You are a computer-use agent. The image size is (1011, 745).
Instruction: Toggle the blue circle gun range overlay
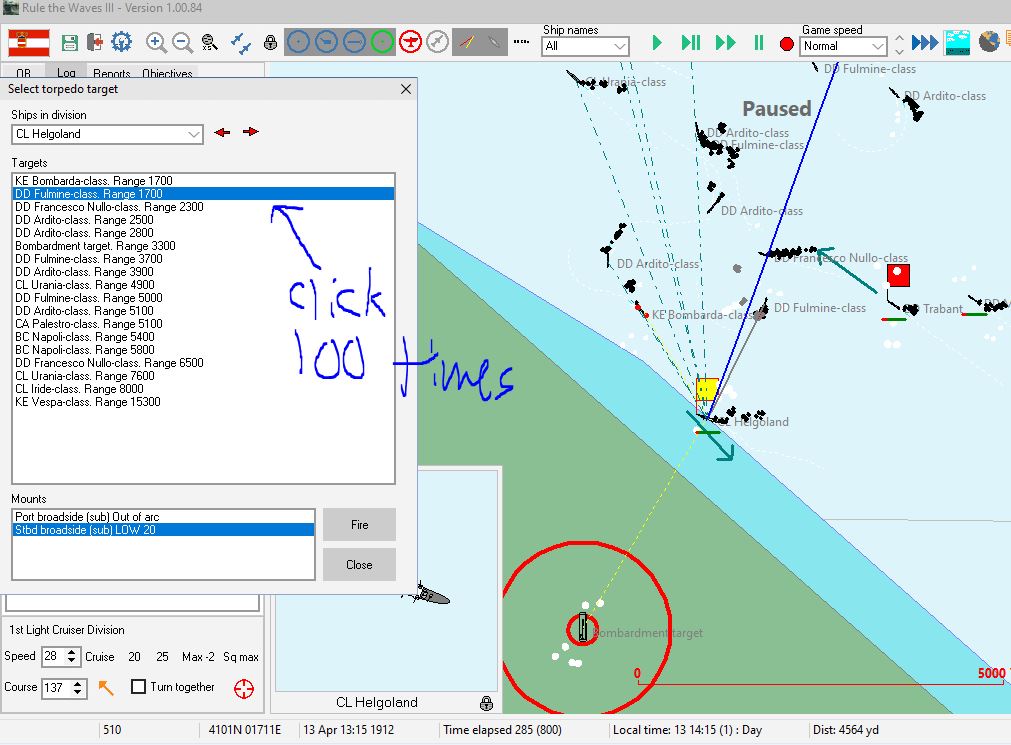(x=326, y=43)
